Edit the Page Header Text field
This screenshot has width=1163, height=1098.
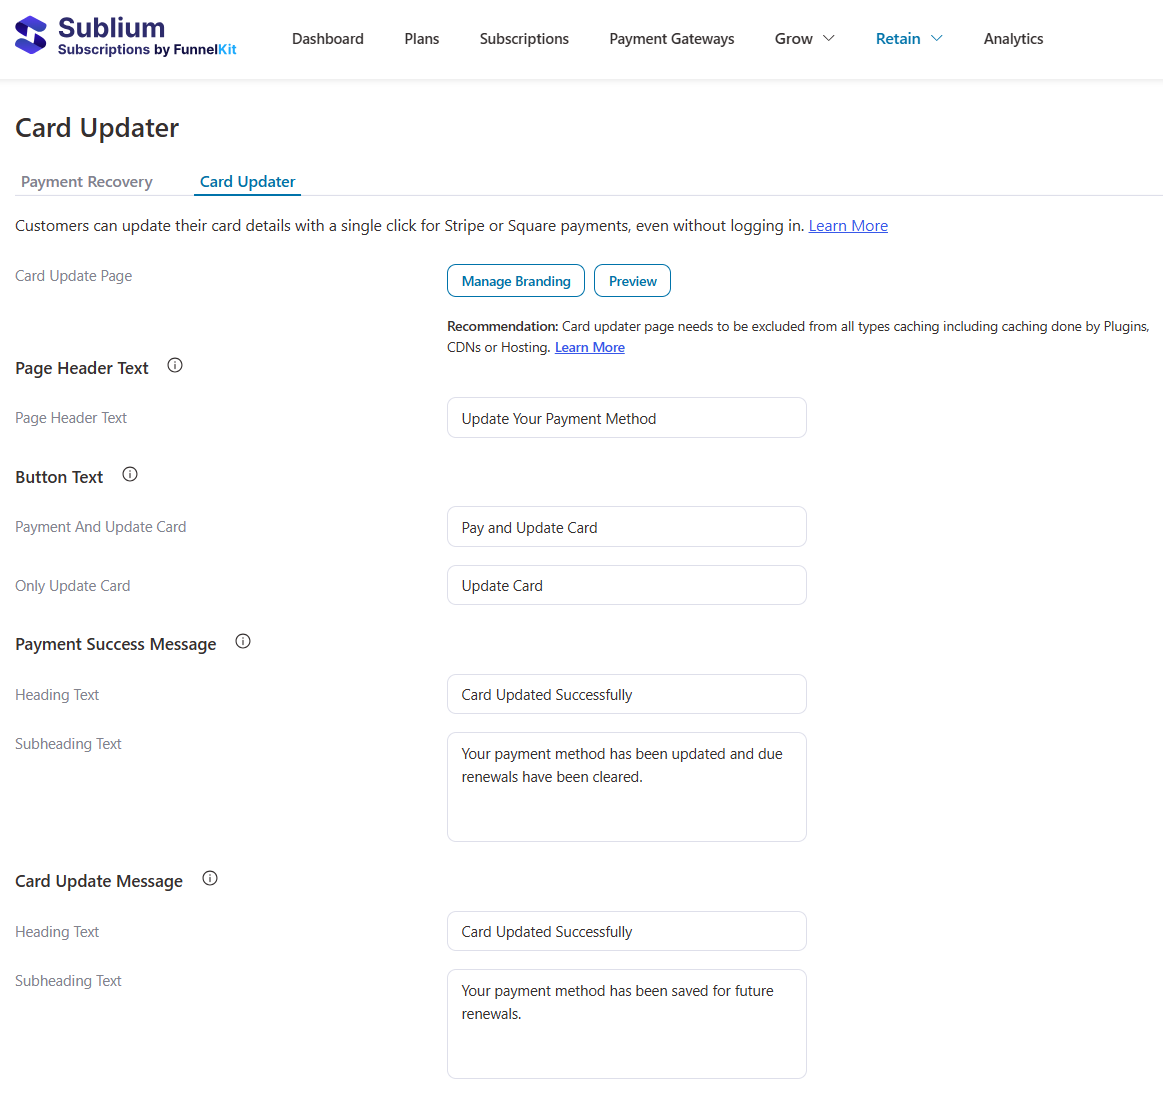[x=627, y=418]
